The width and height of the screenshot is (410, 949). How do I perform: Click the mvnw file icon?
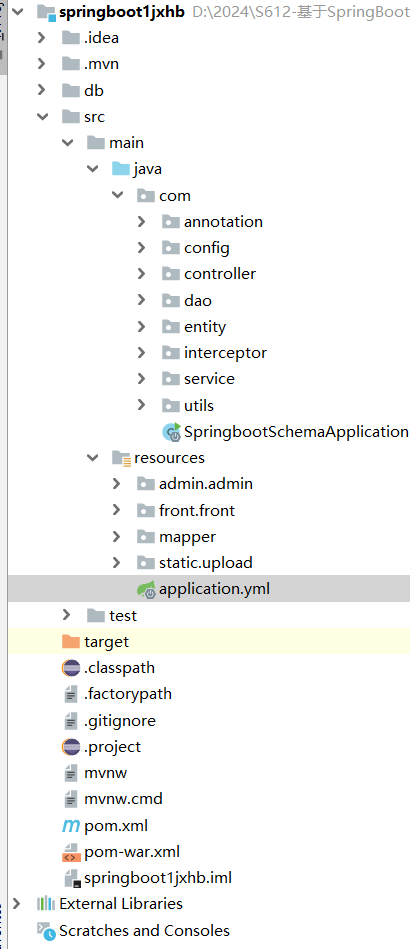[x=71, y=773]
